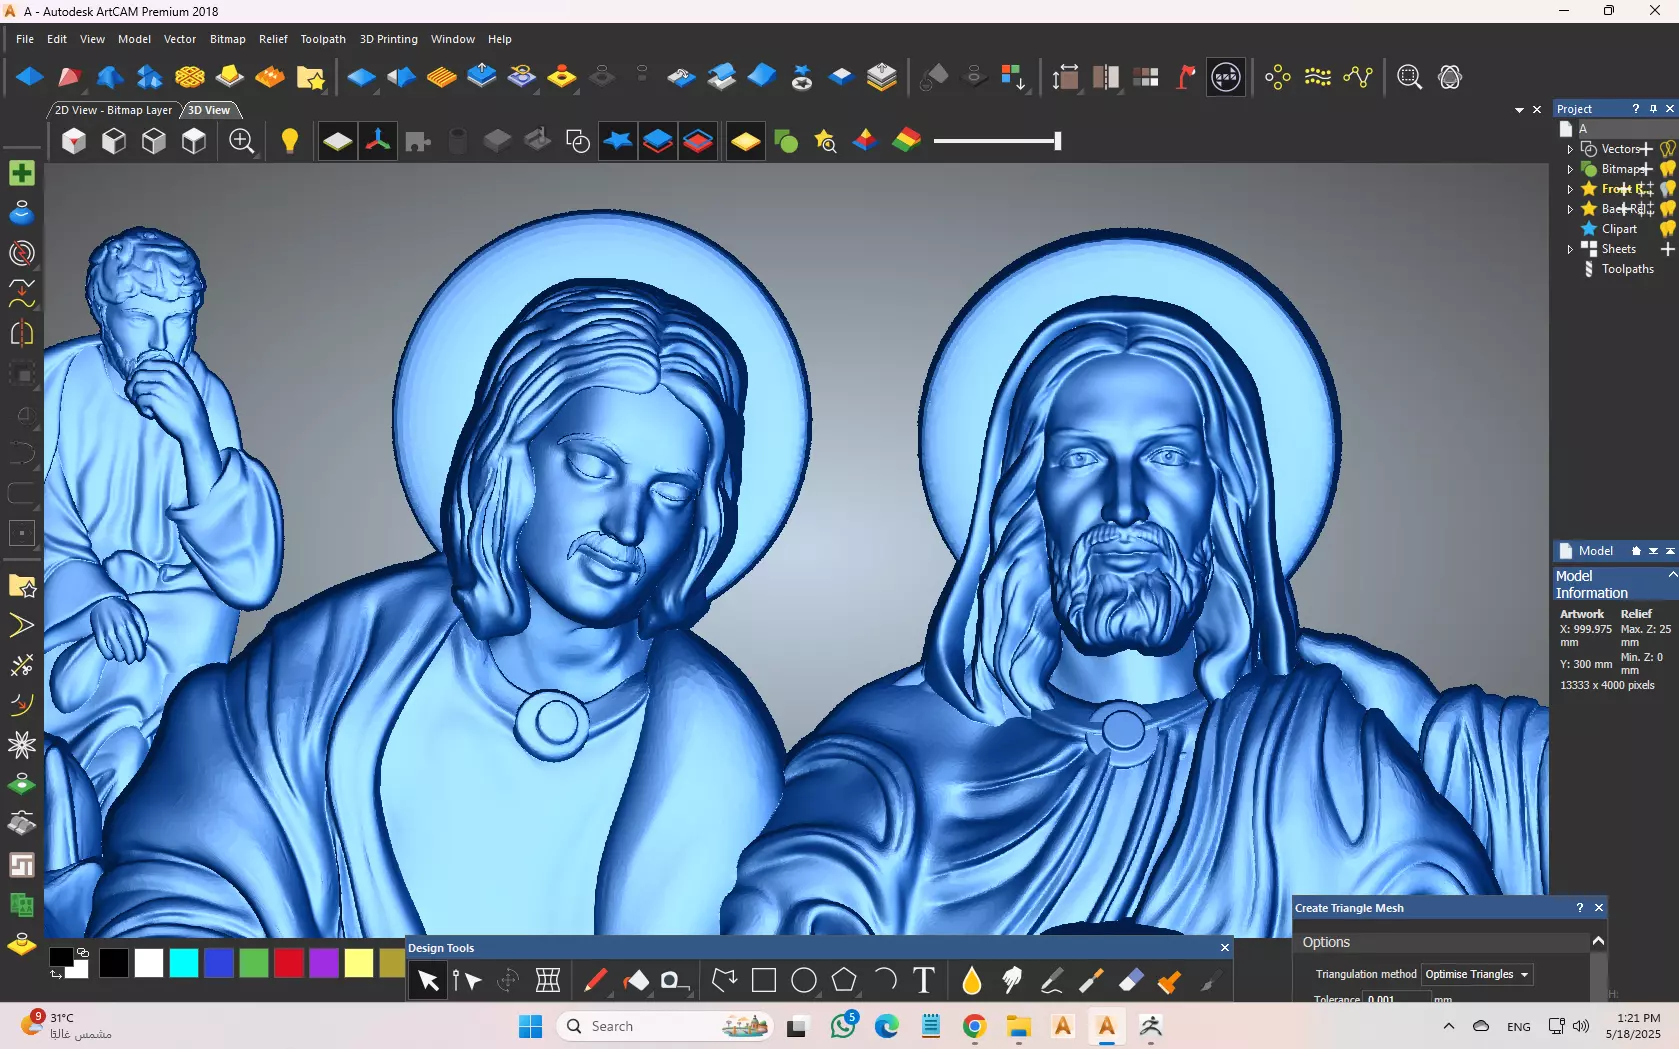Image resolution: width=1679 pixels, height=1049 pixels.
Task: Click the Tolerance input field
Action: tap(1396, 998)
